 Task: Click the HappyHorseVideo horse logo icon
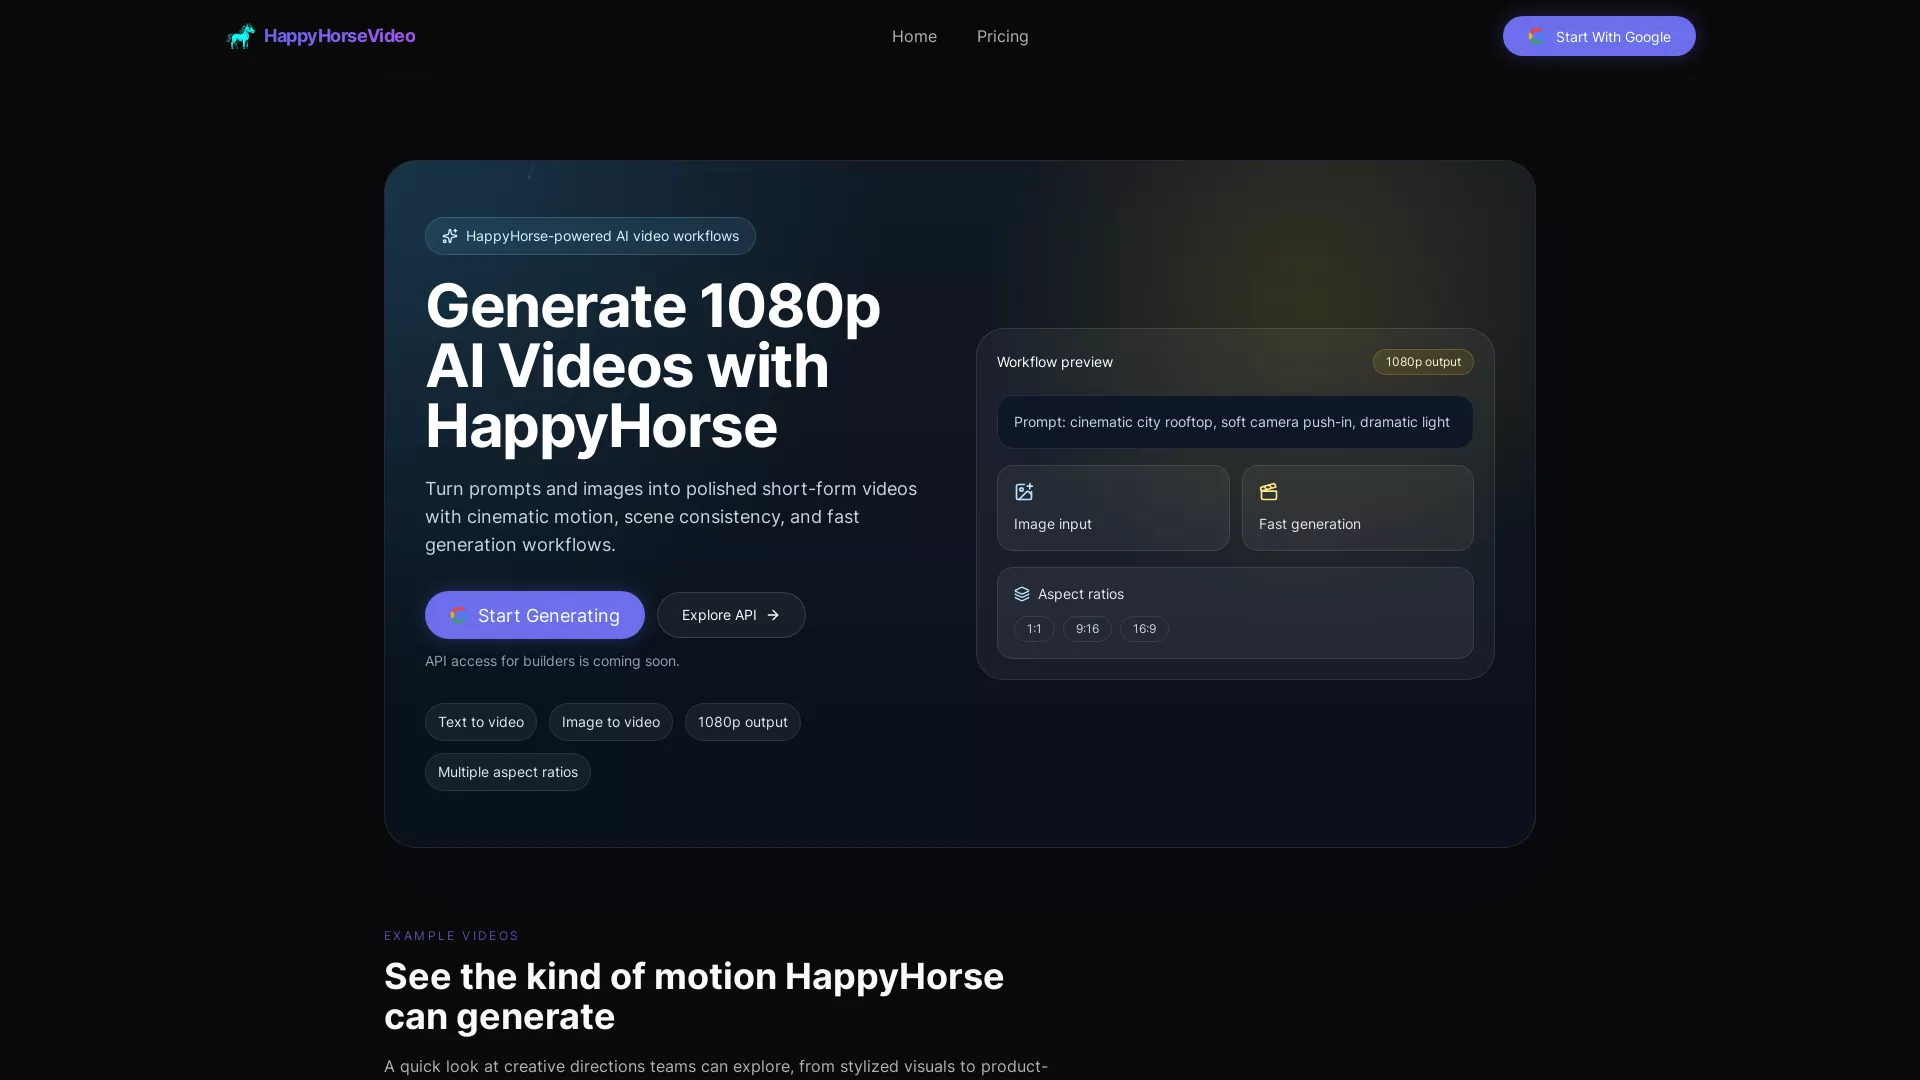tap(240, 36)
